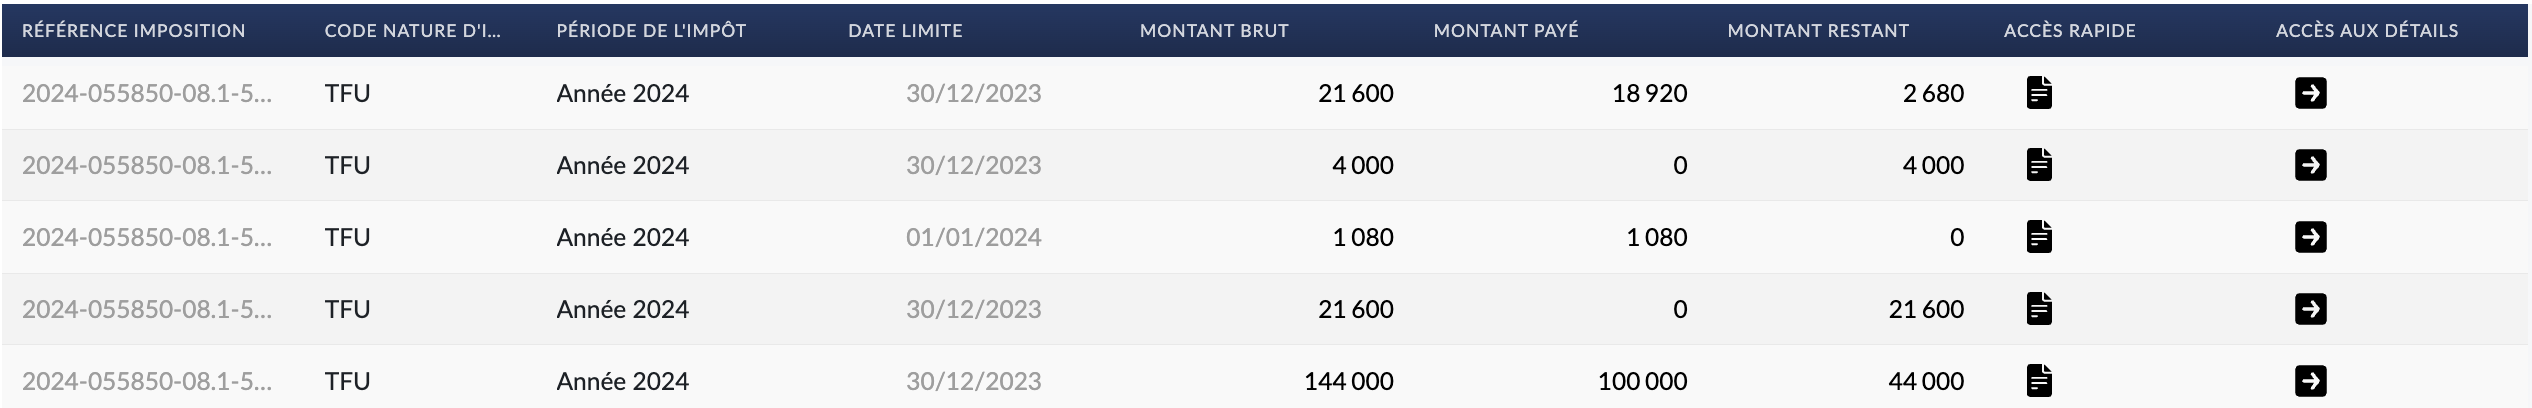Open quick access document for 4 000 remaining row
The height and width of the screenshot is (408, 2532).
click(2039, 165)
